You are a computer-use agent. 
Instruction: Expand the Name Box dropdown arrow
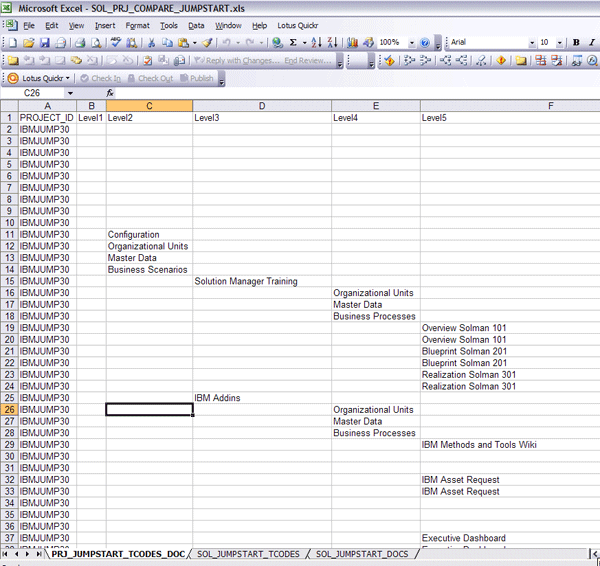70,93
